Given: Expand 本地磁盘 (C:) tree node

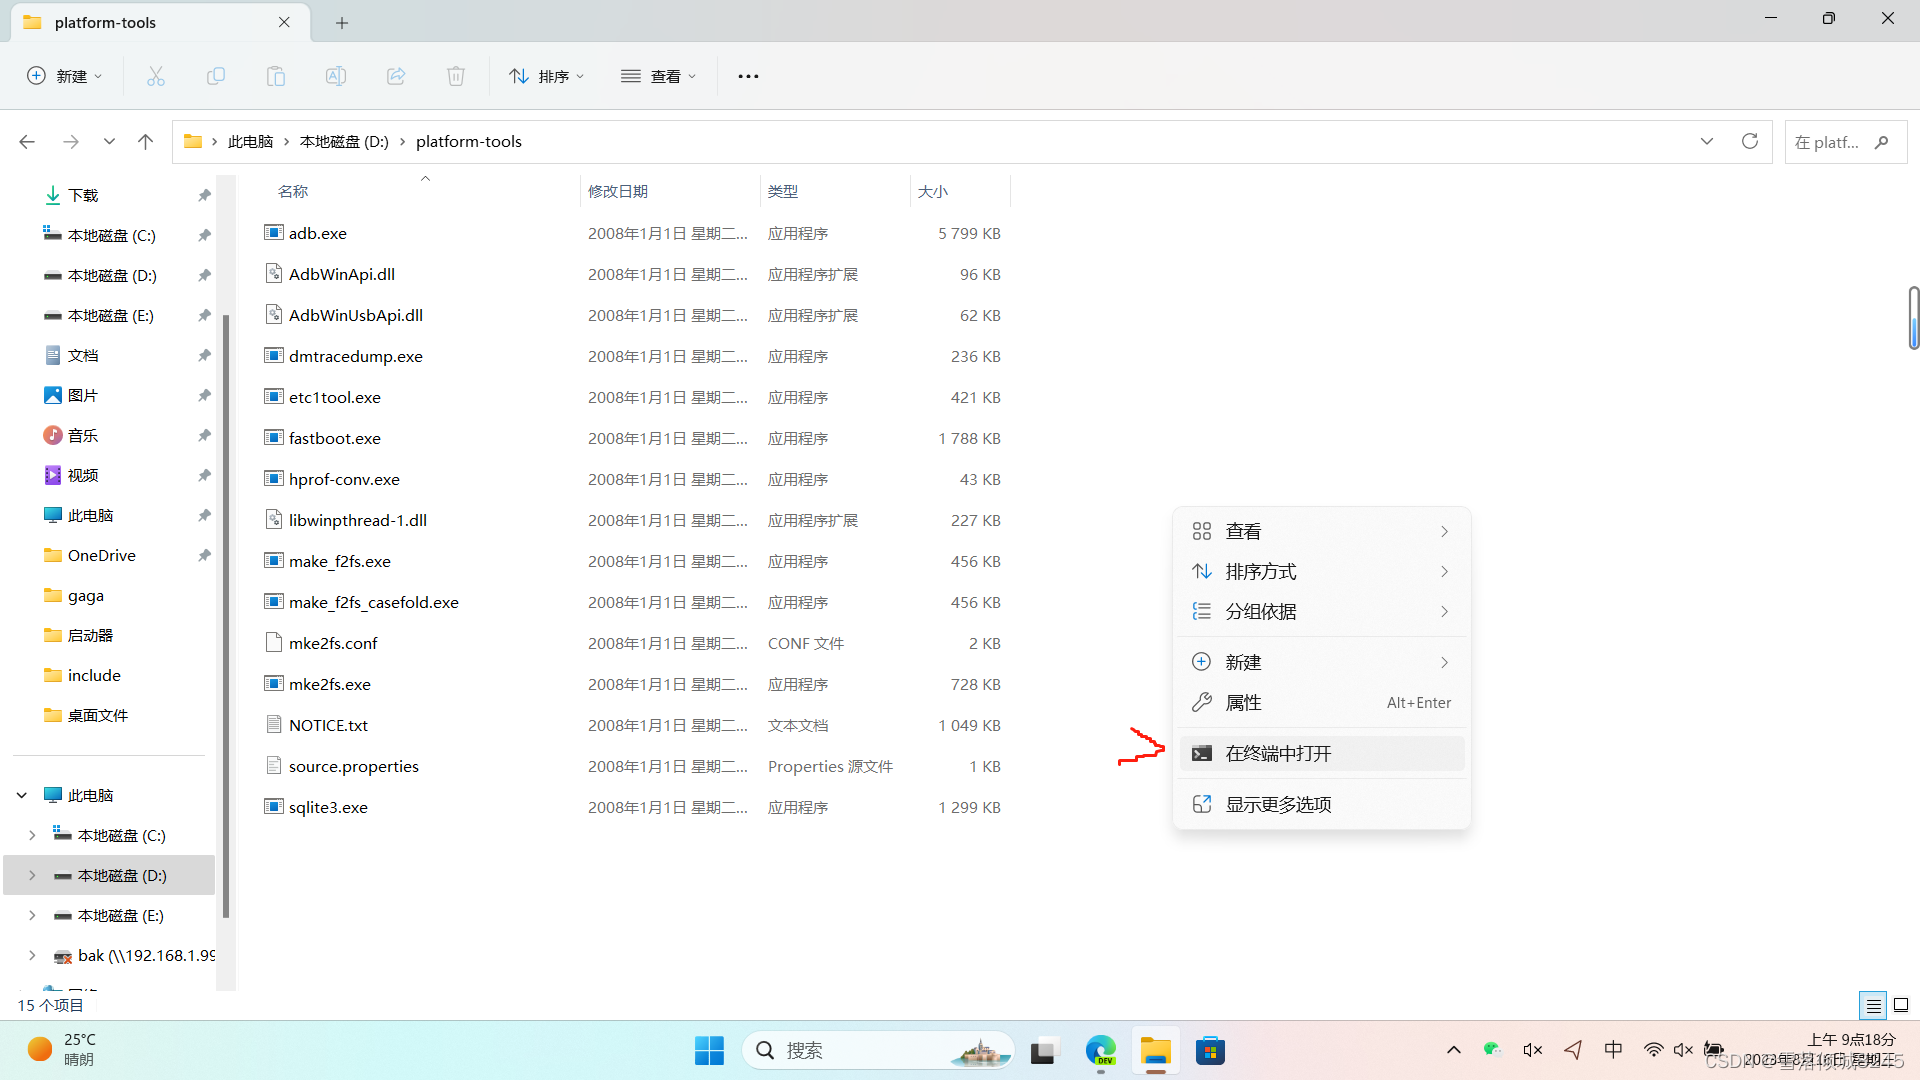Looking at the screenshot, I should pos(32,835).
